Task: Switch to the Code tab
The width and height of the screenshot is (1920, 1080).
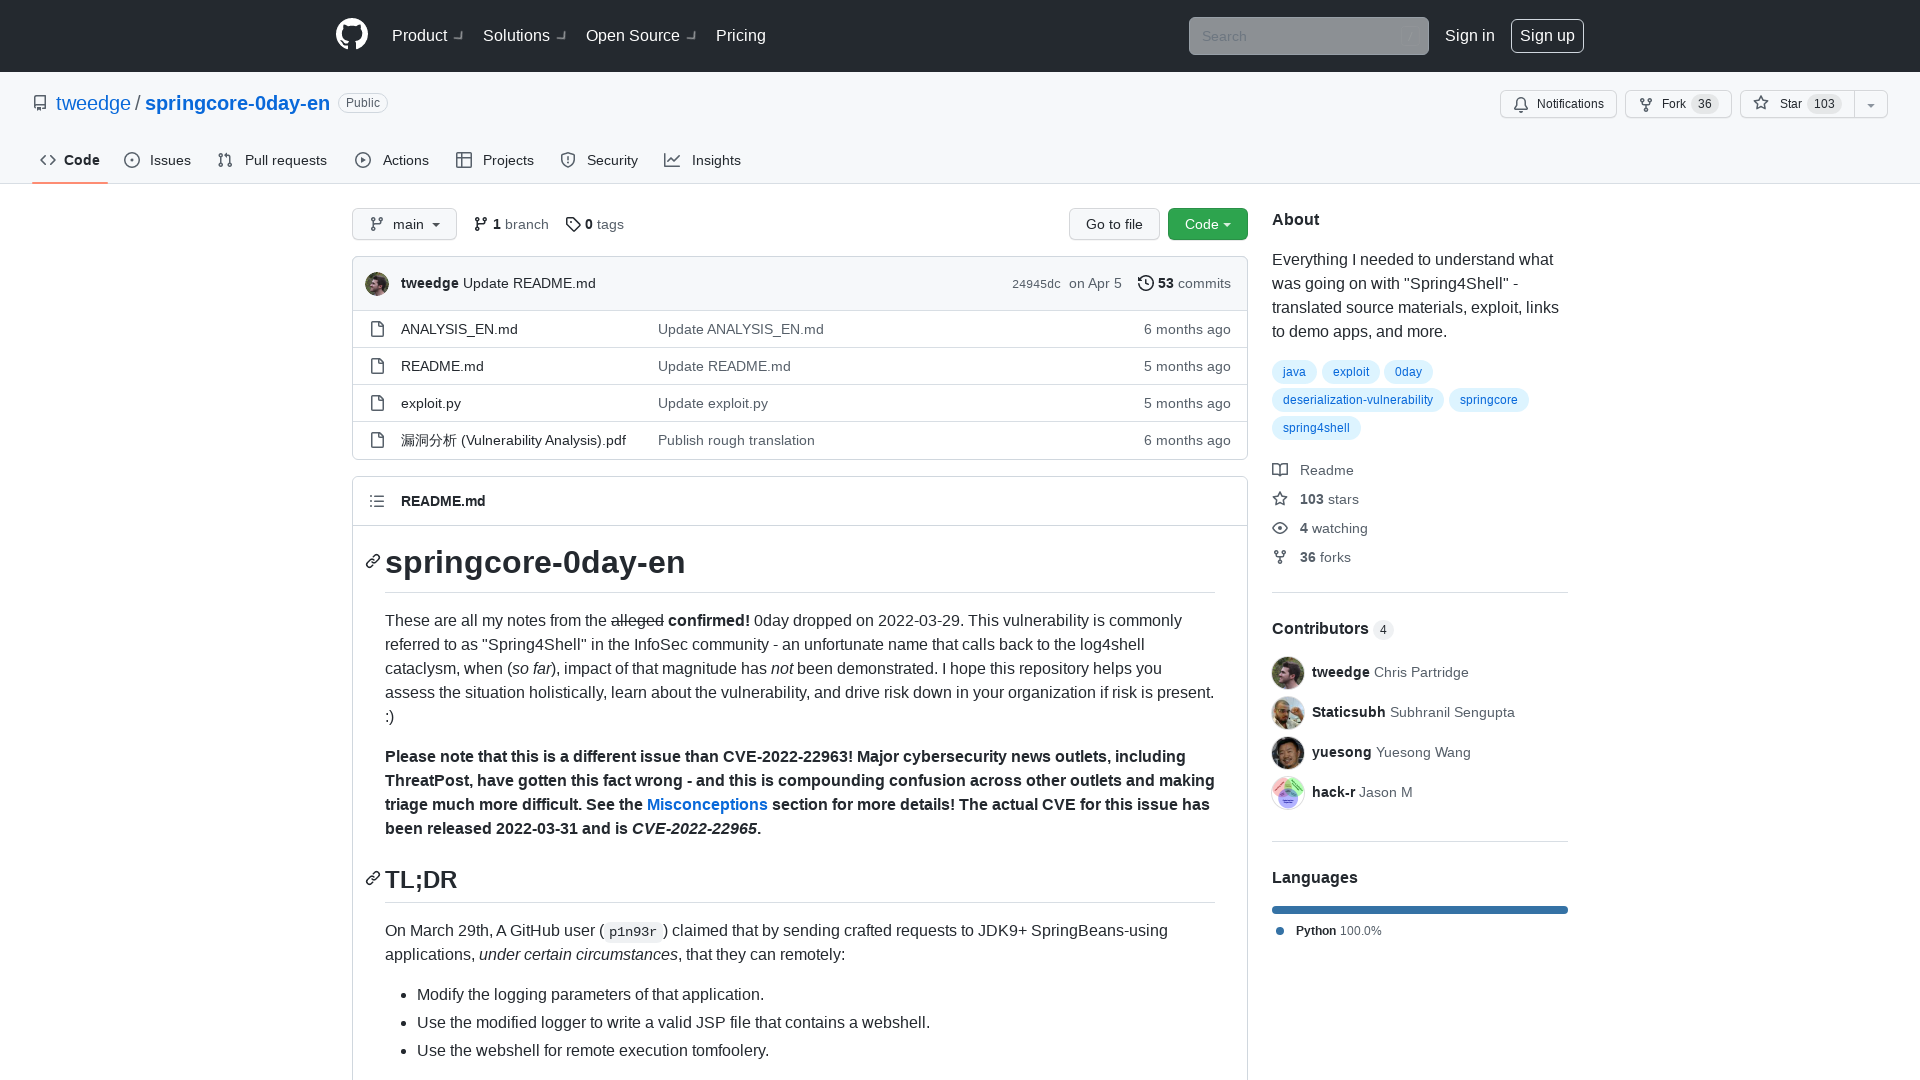Action: [70, 160]
